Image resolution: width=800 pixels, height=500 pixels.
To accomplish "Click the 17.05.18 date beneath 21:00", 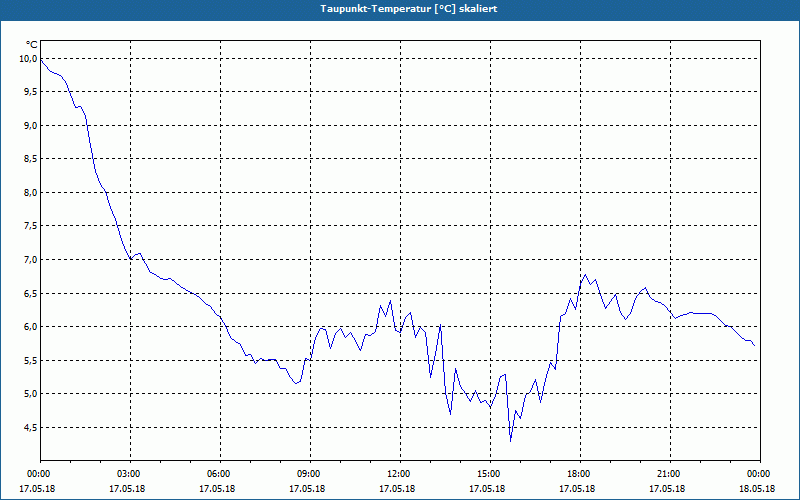I will (667, 489).
